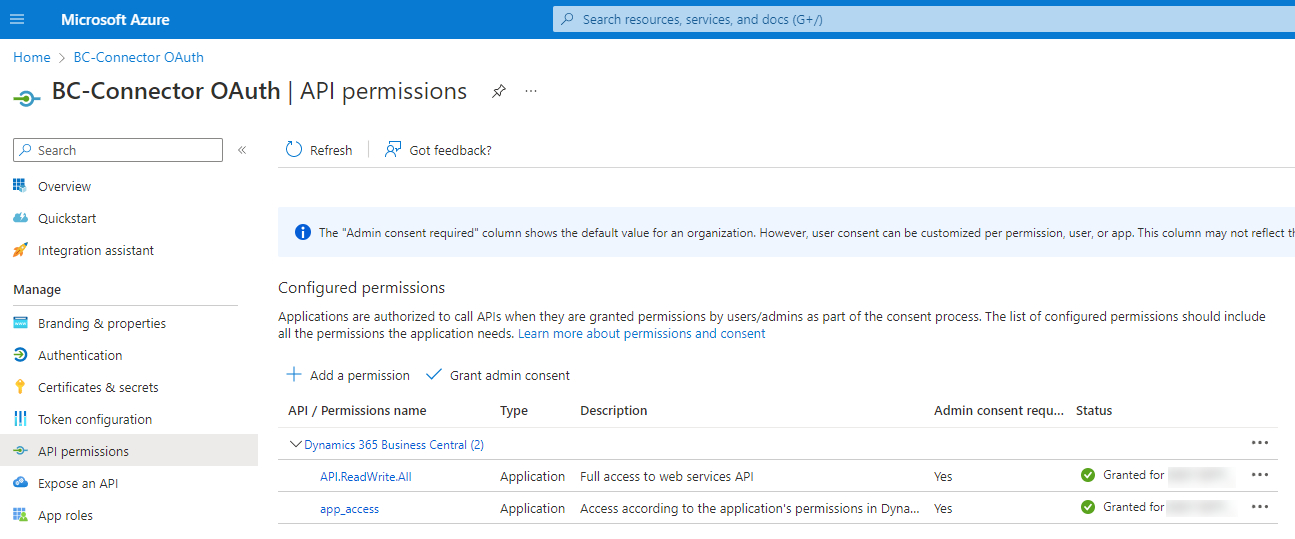The width and height of the screenshot is (1295, 539).
Task: Focus the sidebar Search field
Action: coord(118,150)
